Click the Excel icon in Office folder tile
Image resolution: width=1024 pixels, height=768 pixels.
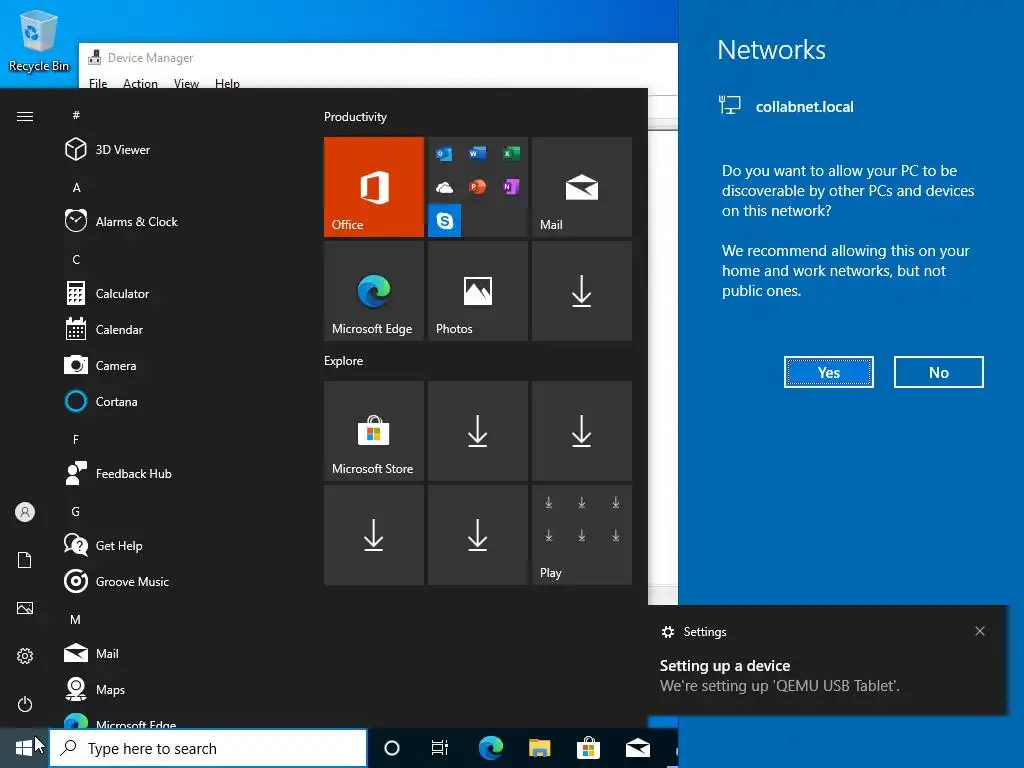511,153
